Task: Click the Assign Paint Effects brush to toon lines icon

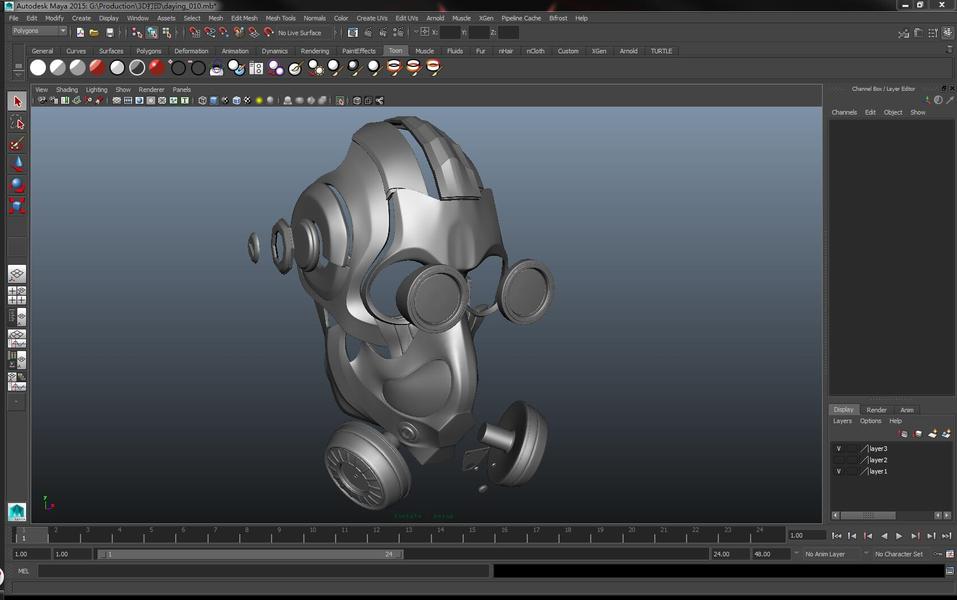Action: click(295, 68)
